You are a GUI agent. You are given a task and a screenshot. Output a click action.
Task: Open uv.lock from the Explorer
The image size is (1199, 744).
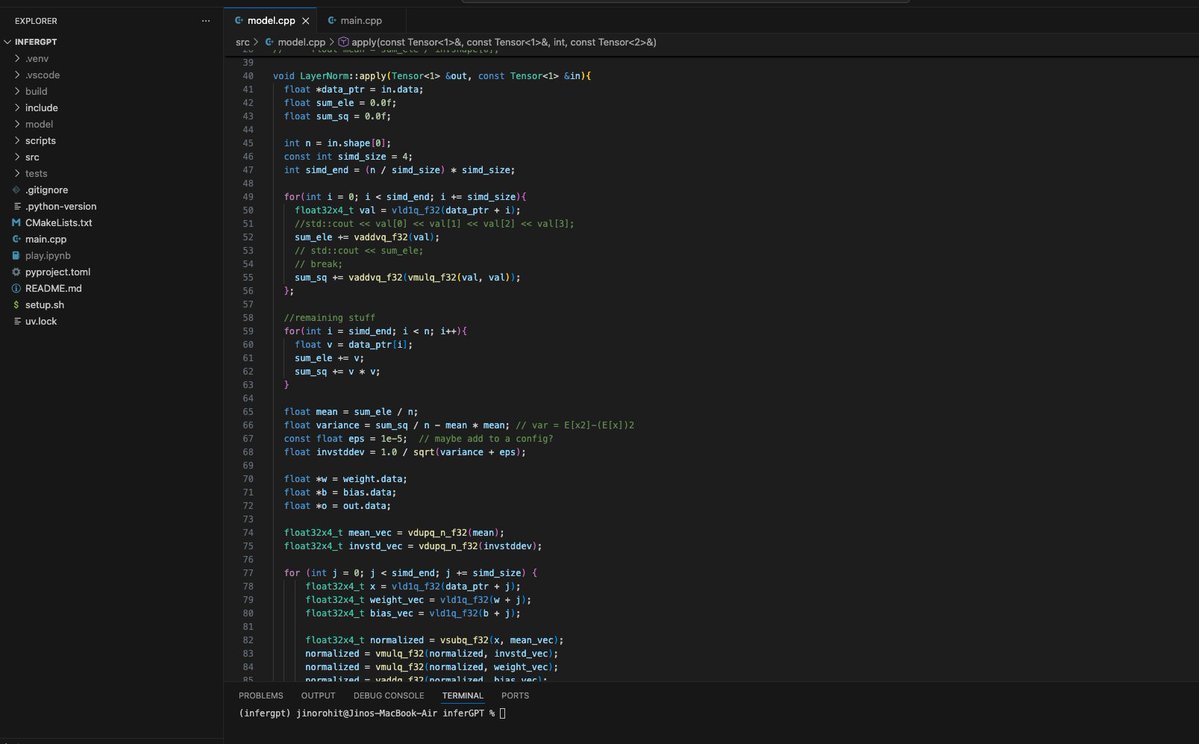coord(41,321)
